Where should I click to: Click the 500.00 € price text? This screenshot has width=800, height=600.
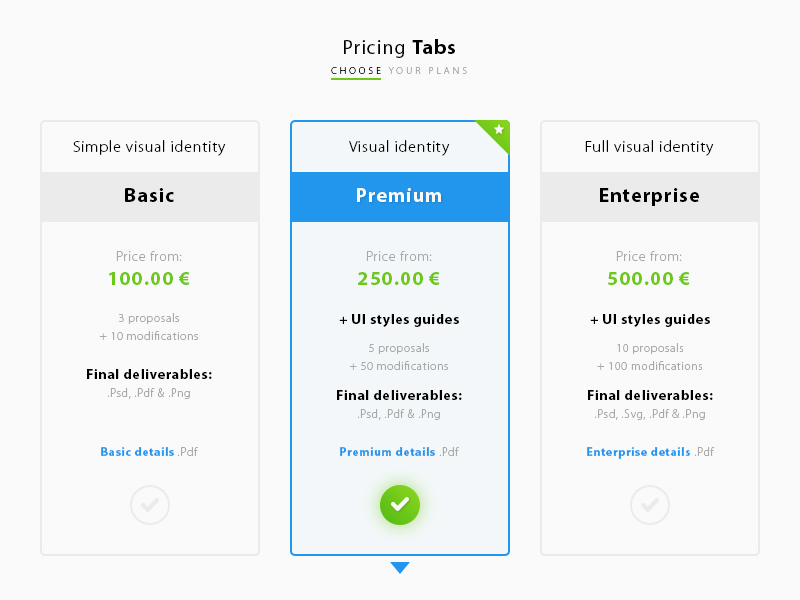(x=649, y=279)
